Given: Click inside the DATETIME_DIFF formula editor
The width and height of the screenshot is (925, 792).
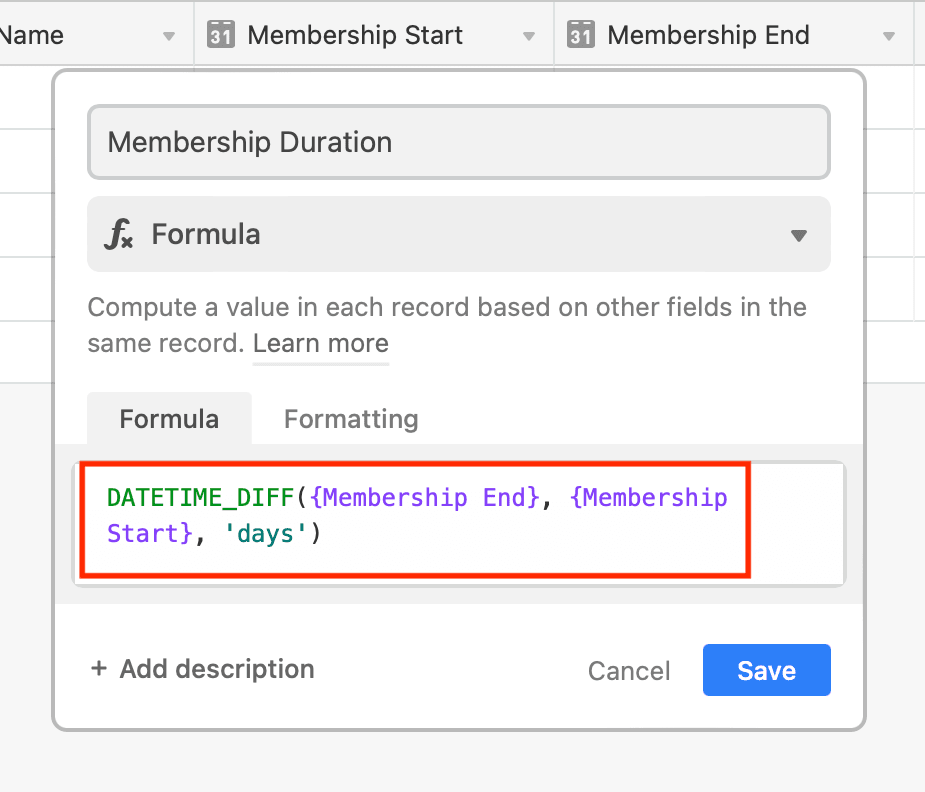Looking at the screenshot, I should (x=459, y=524).
